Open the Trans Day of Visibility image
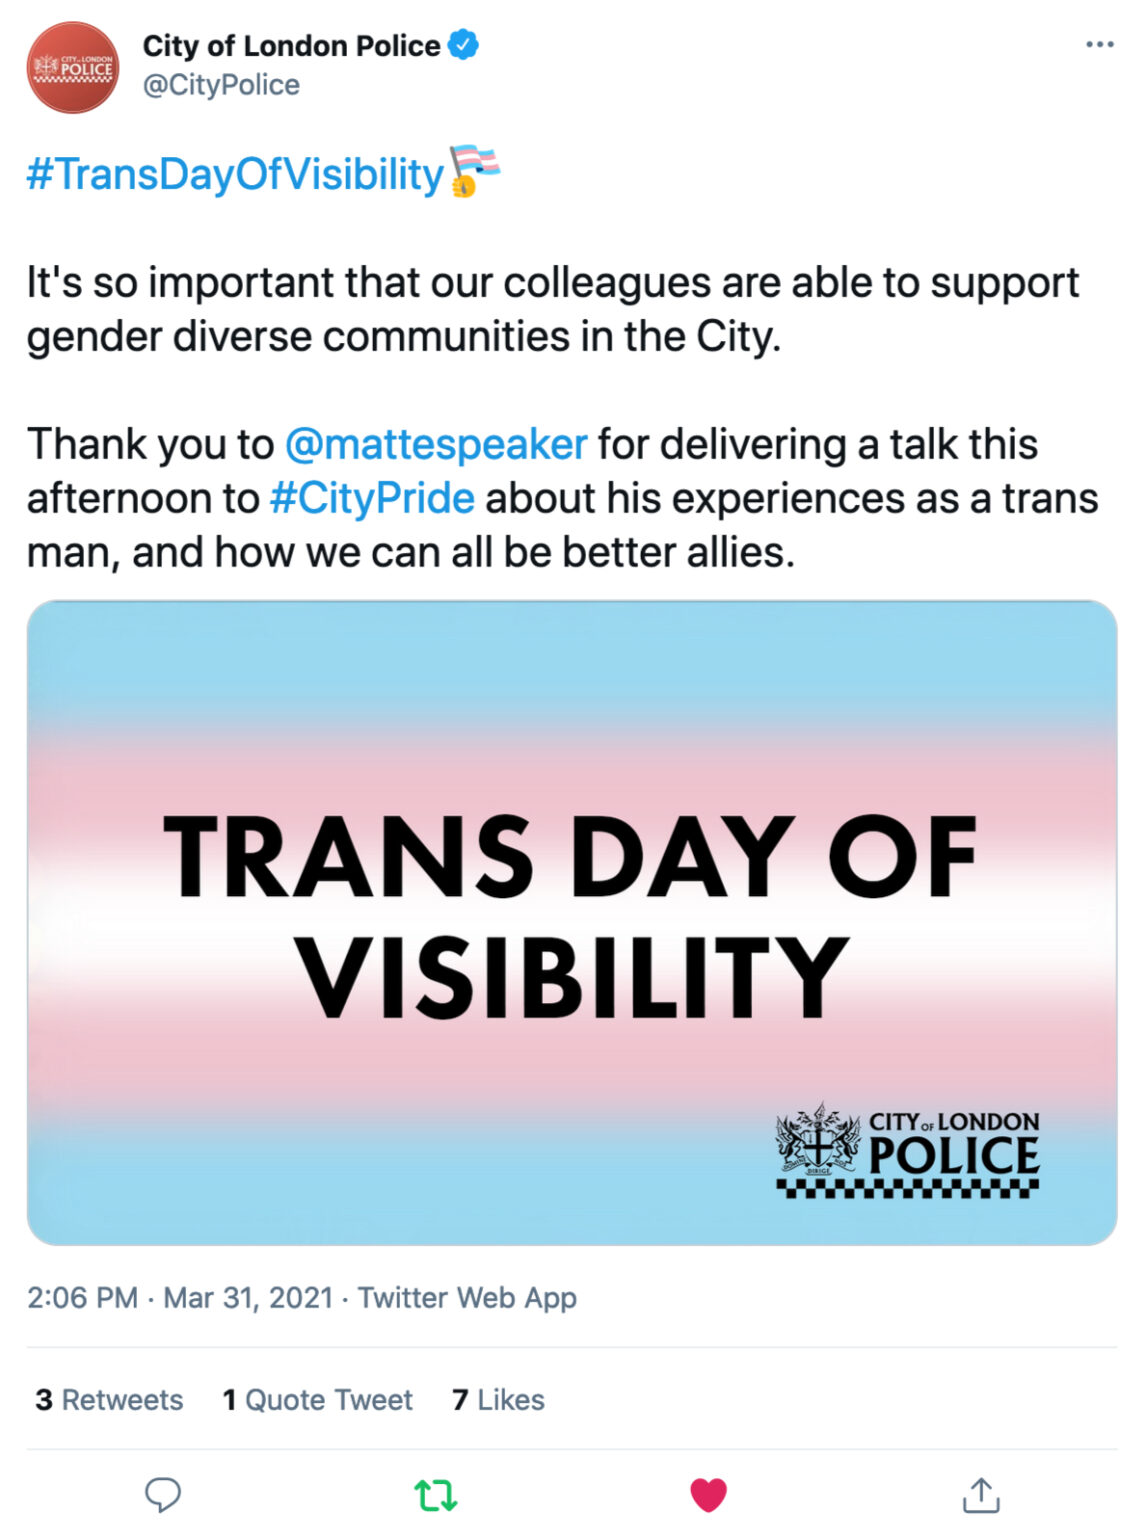The image size is (1147, 1536). click(x=572, y=922)
